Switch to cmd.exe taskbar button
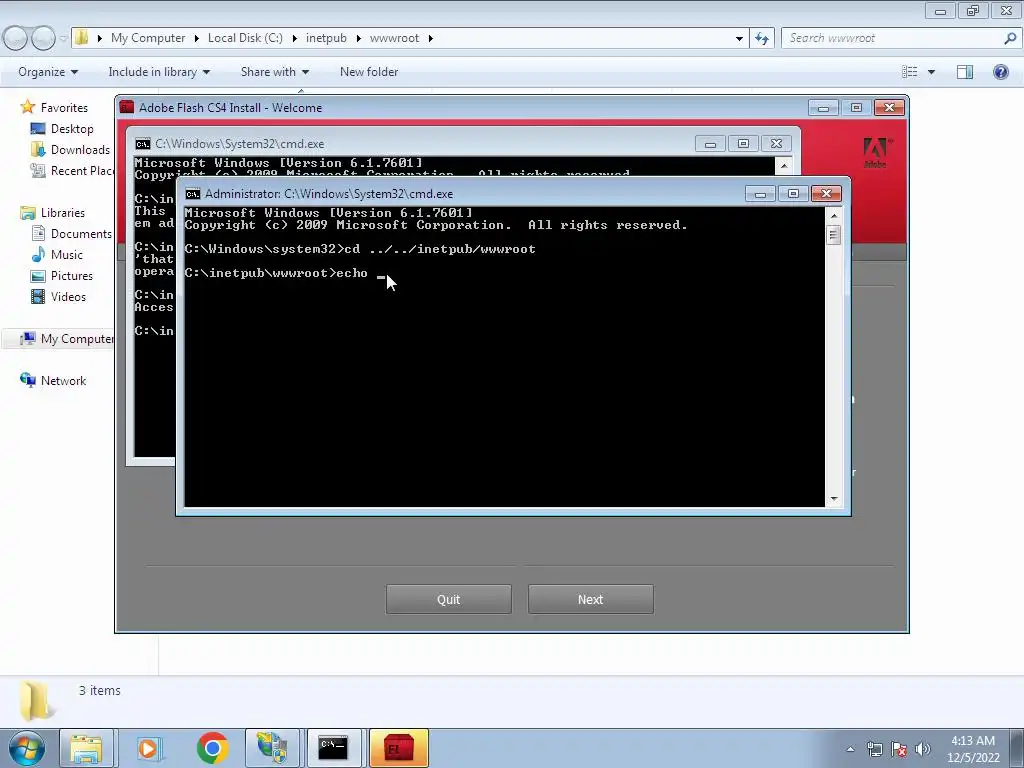The width and height of the screenshot is (1024, 768). [334, 748]
